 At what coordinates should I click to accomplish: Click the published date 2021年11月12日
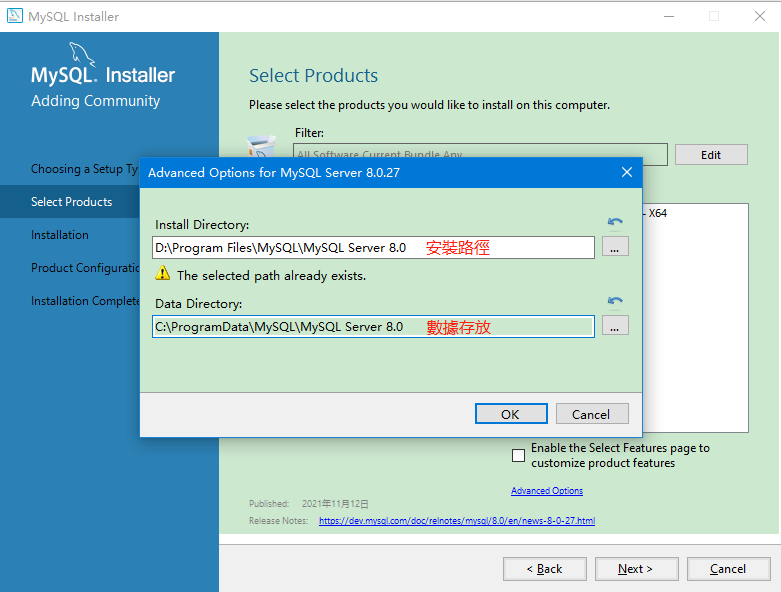335,504
